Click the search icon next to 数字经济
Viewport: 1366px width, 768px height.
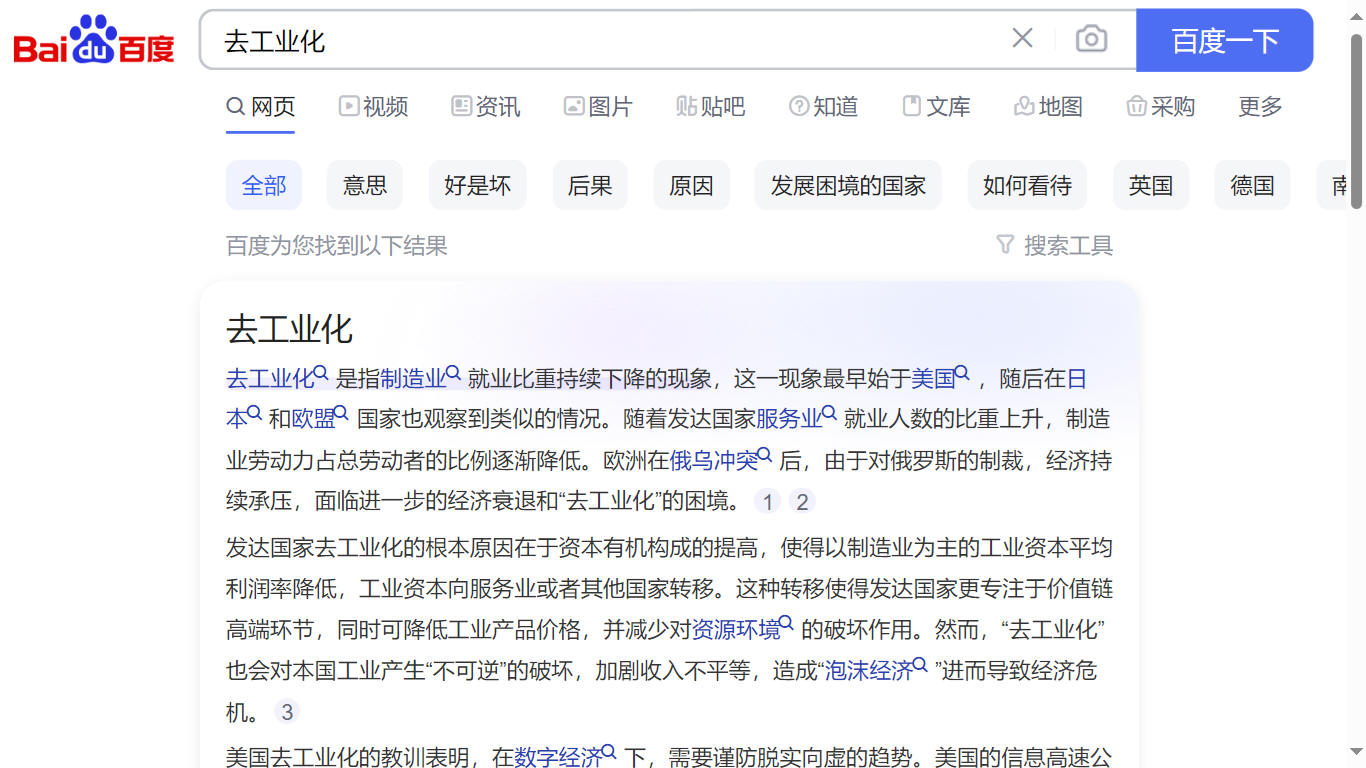609,752
